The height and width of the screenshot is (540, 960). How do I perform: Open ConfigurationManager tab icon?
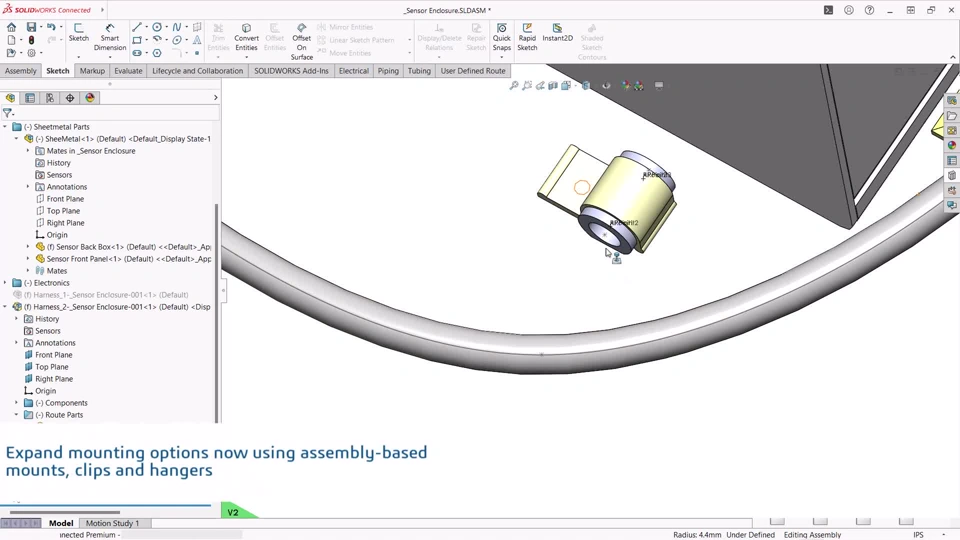(x=50, y=98)
